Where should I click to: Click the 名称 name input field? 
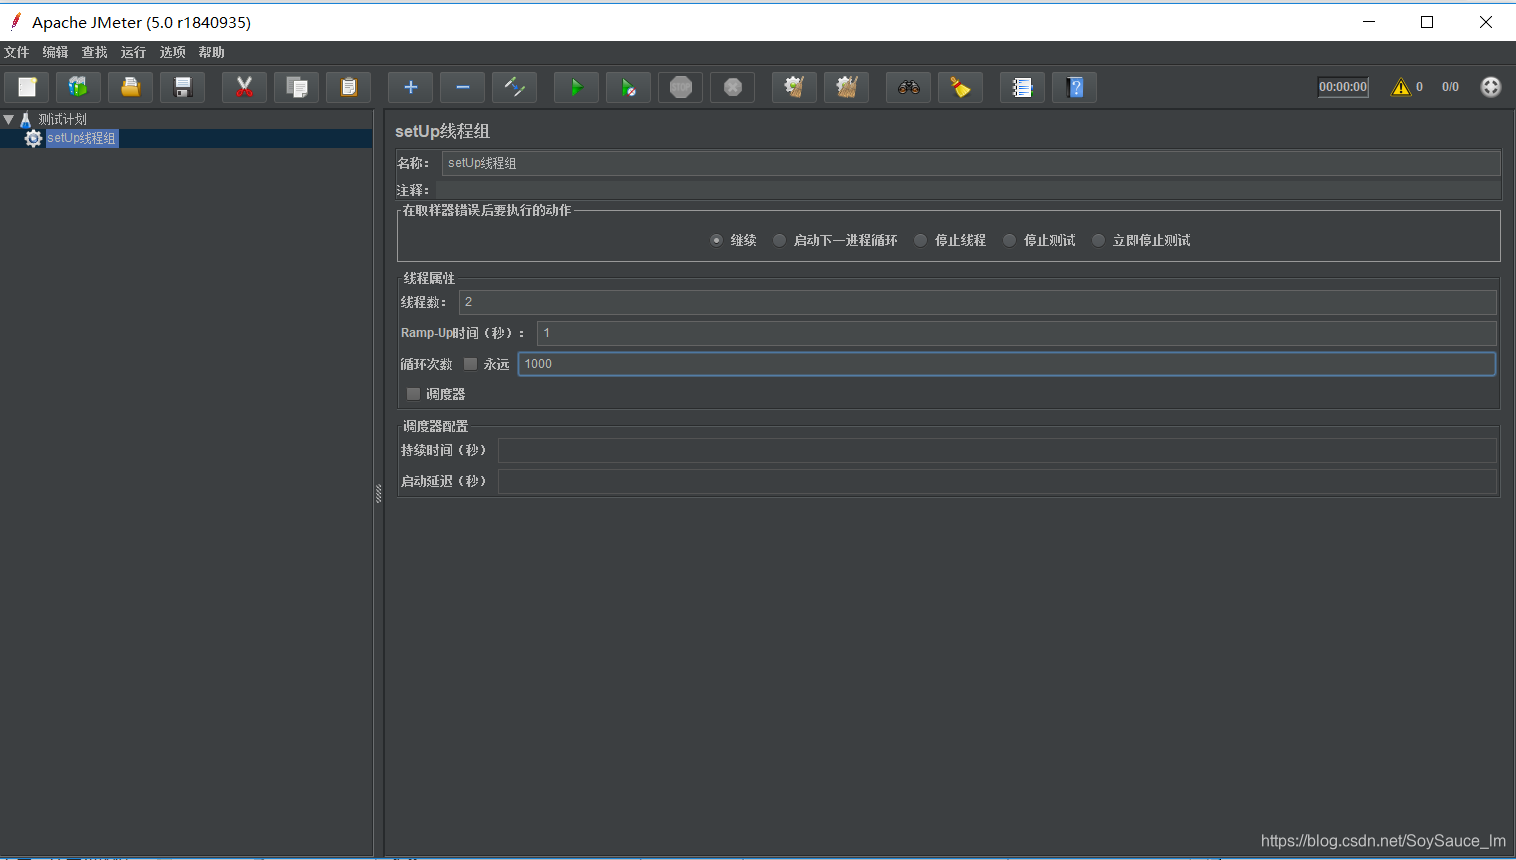coord(971,163)
